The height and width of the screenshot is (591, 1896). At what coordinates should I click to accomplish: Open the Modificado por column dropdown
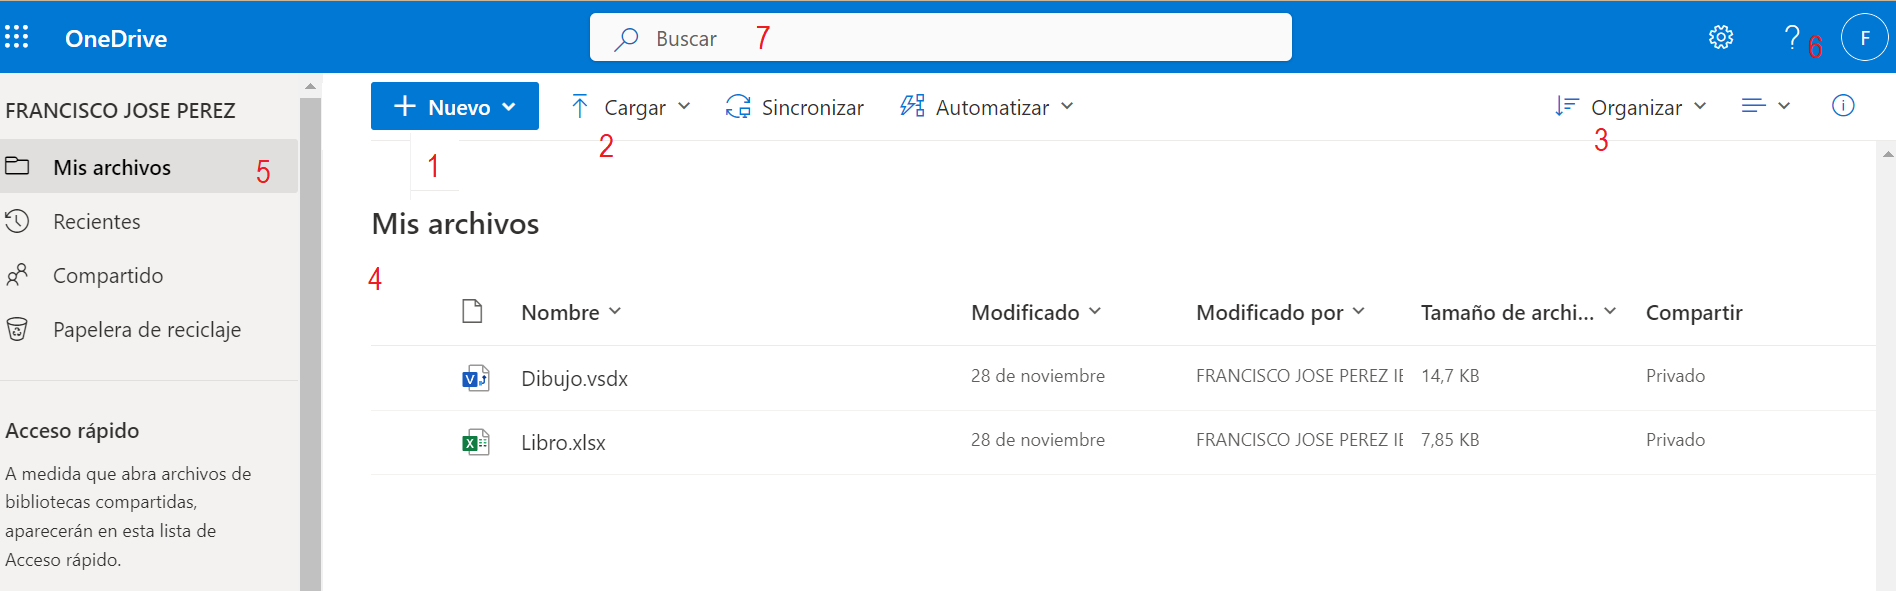tap(1280, 312)
